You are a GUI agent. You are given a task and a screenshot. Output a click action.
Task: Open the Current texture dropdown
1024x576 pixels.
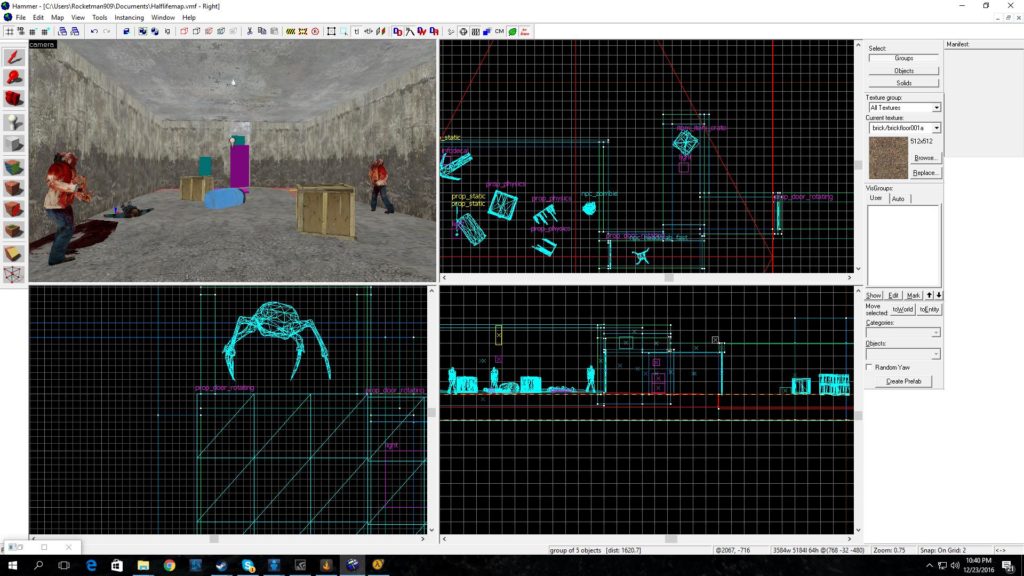coord(936,128)
